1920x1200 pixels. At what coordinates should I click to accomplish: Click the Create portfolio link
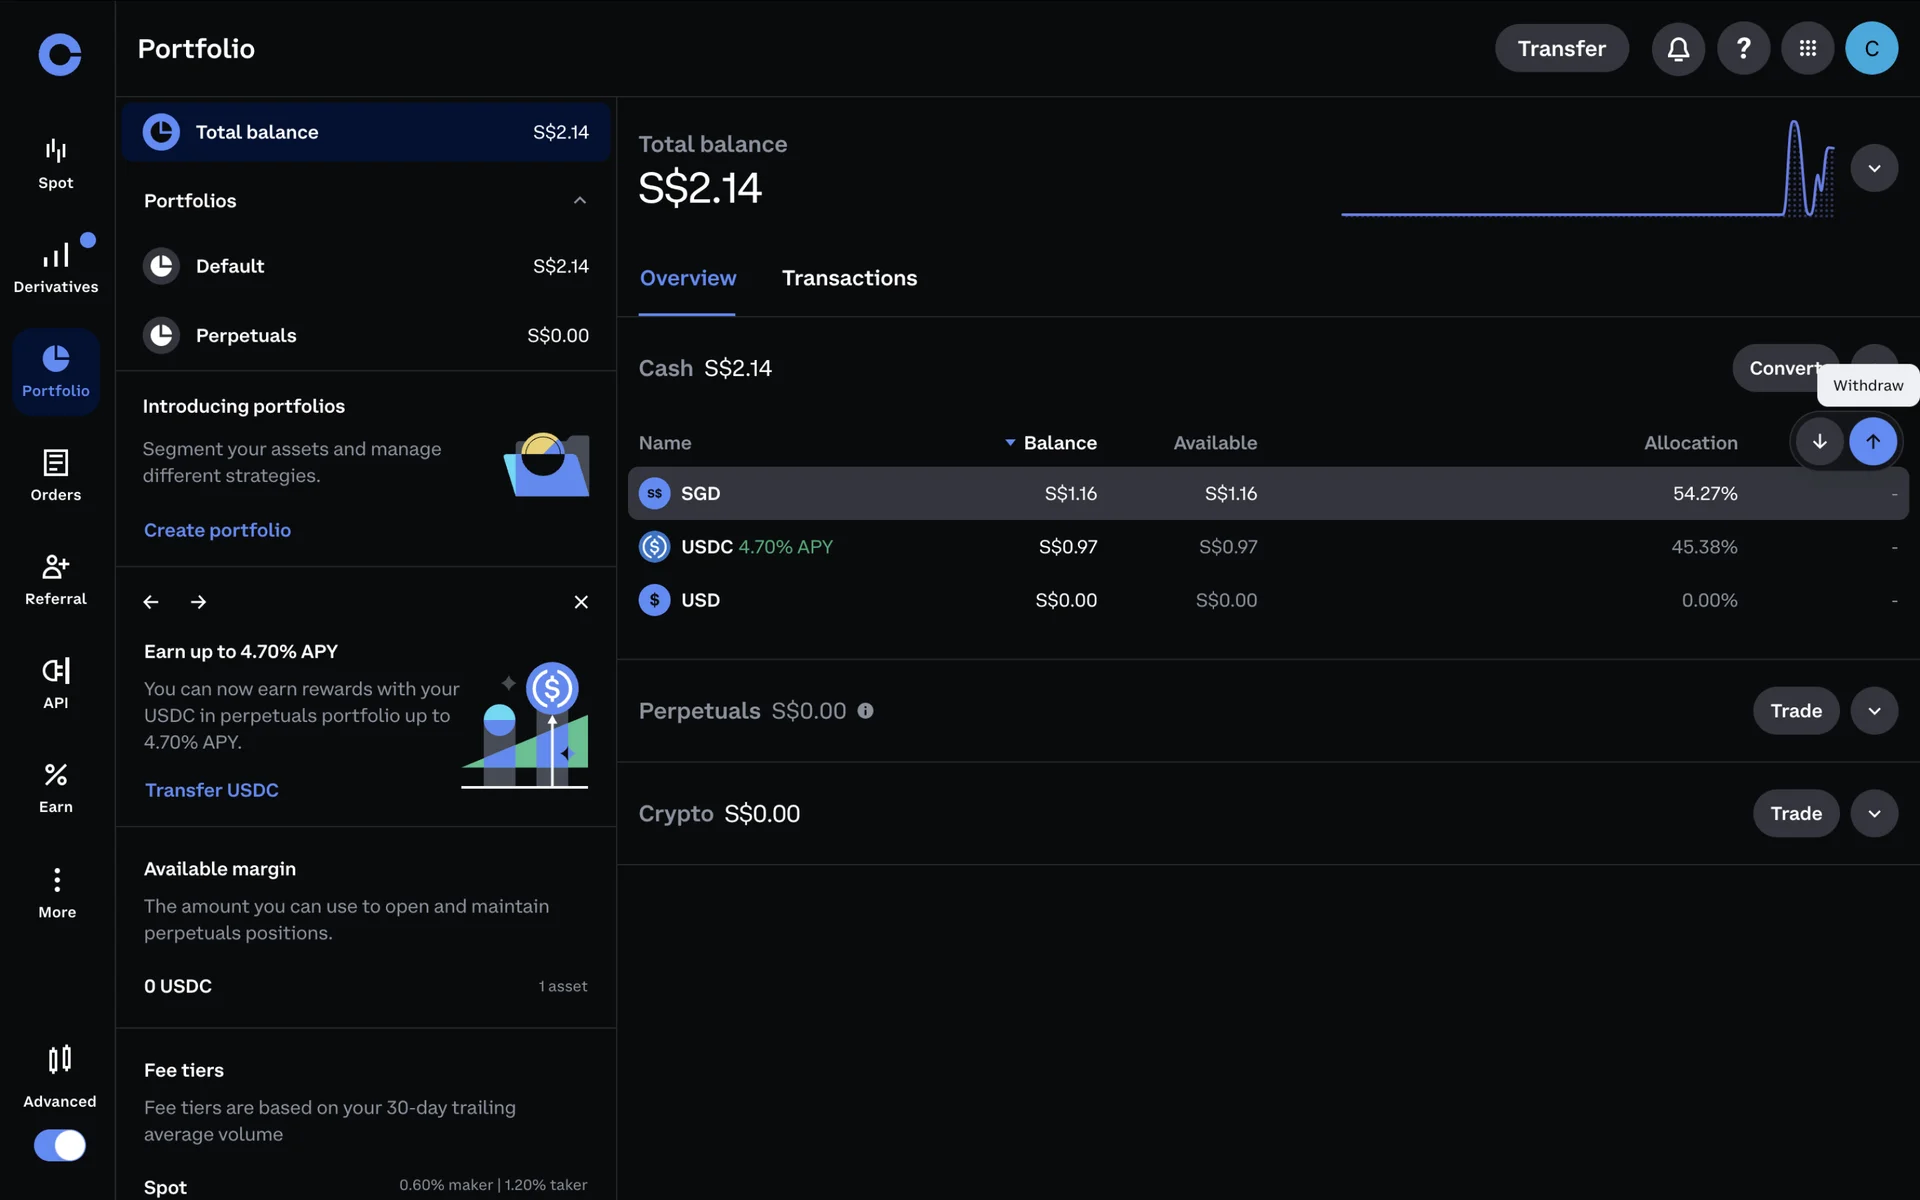pyautogui.click(x=217, y=530)
